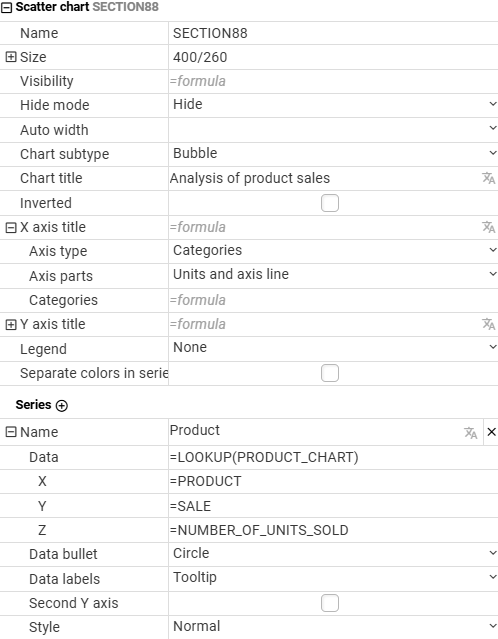This screenshot has width=498, height=639.
Task: Add a new series with plus icon
Action: click(62, 405)
